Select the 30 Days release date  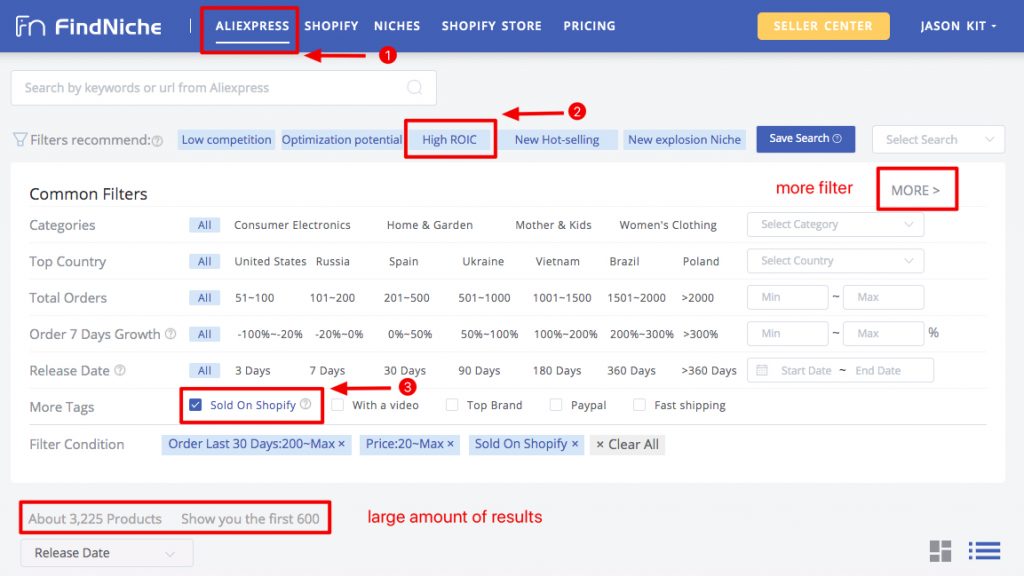pos(405,371)
